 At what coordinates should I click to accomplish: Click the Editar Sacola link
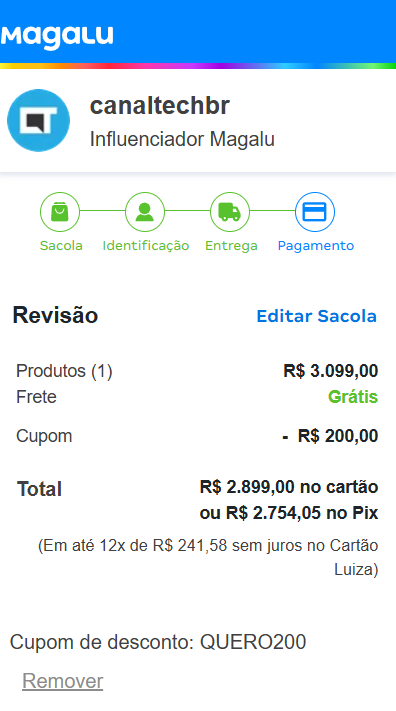(317, 316)
